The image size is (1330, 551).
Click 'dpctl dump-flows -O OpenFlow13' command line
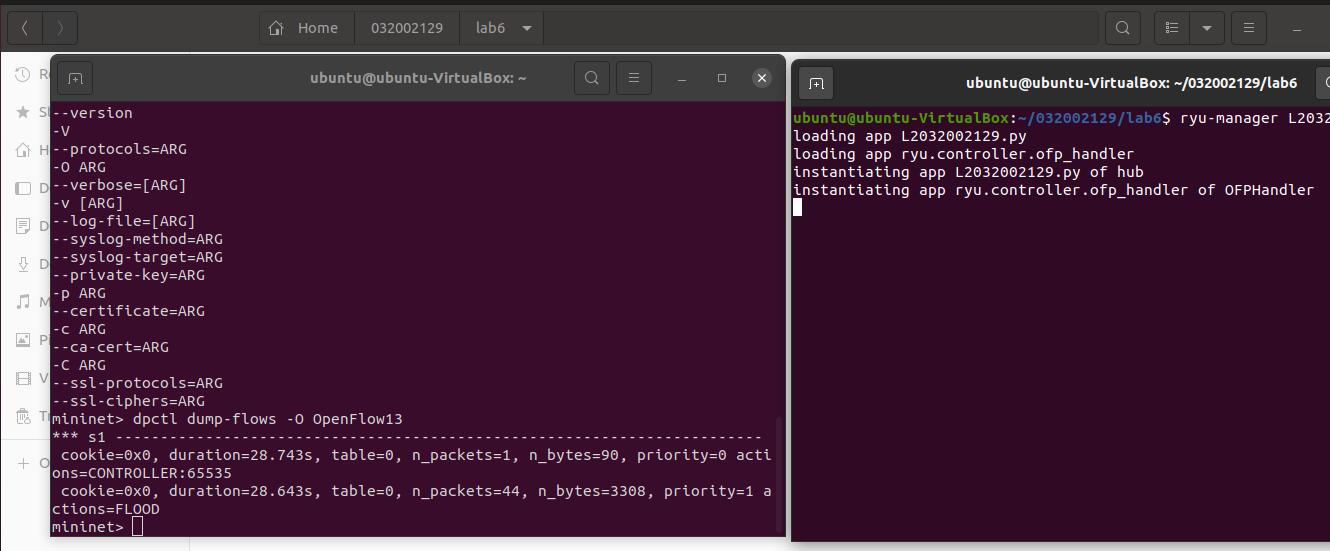[227, 419]
